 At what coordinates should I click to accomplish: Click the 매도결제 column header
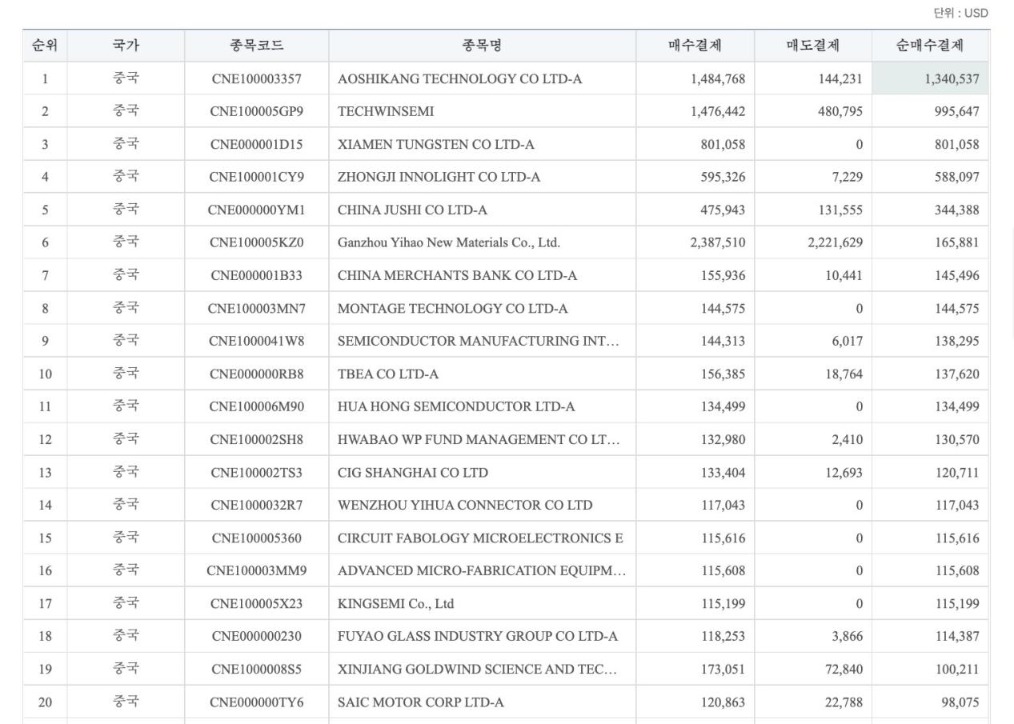pyautogui.click(x=812, y=45)
